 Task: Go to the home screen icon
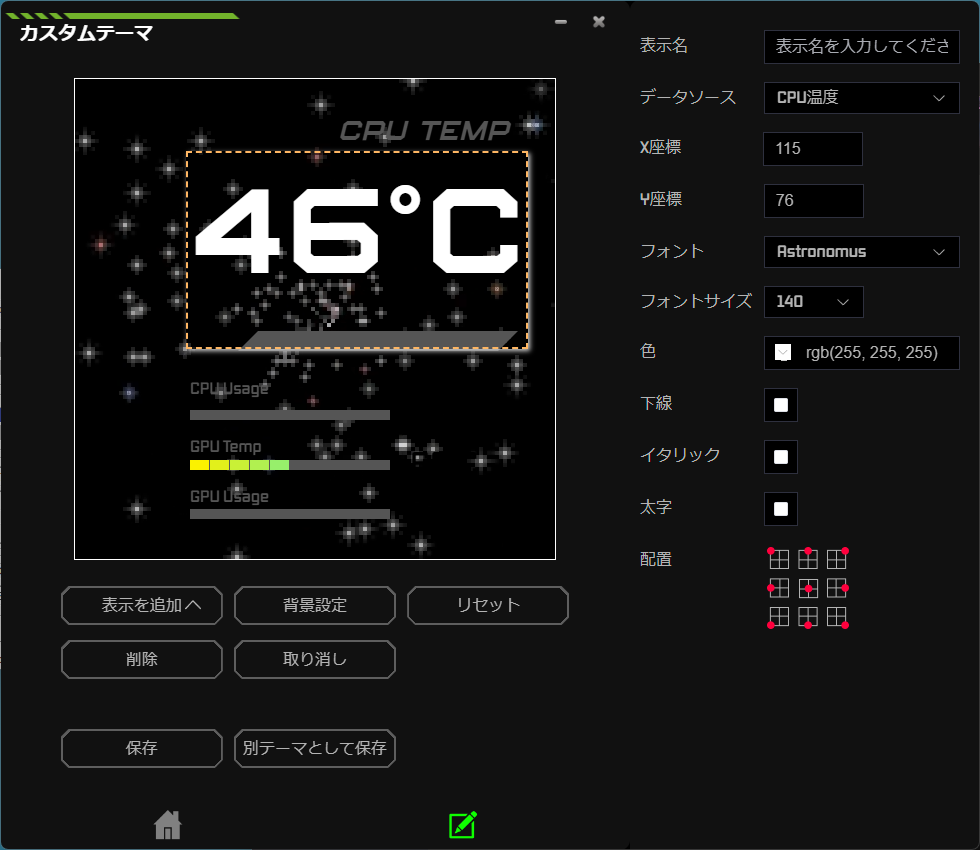168,825
